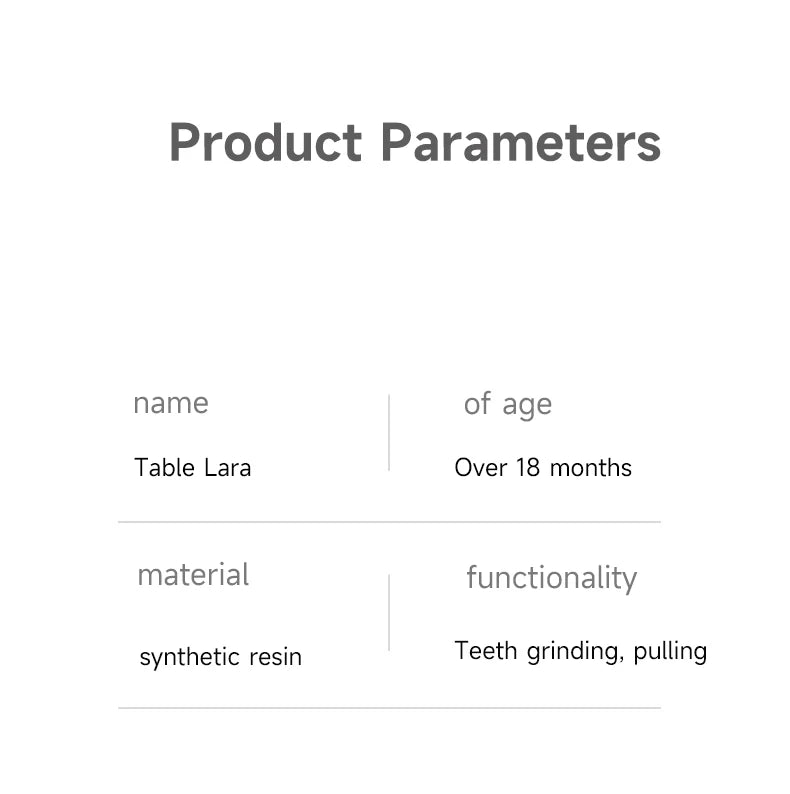Click vertical divider between name and age
790x794 pixels.
(x=389, y=432)
